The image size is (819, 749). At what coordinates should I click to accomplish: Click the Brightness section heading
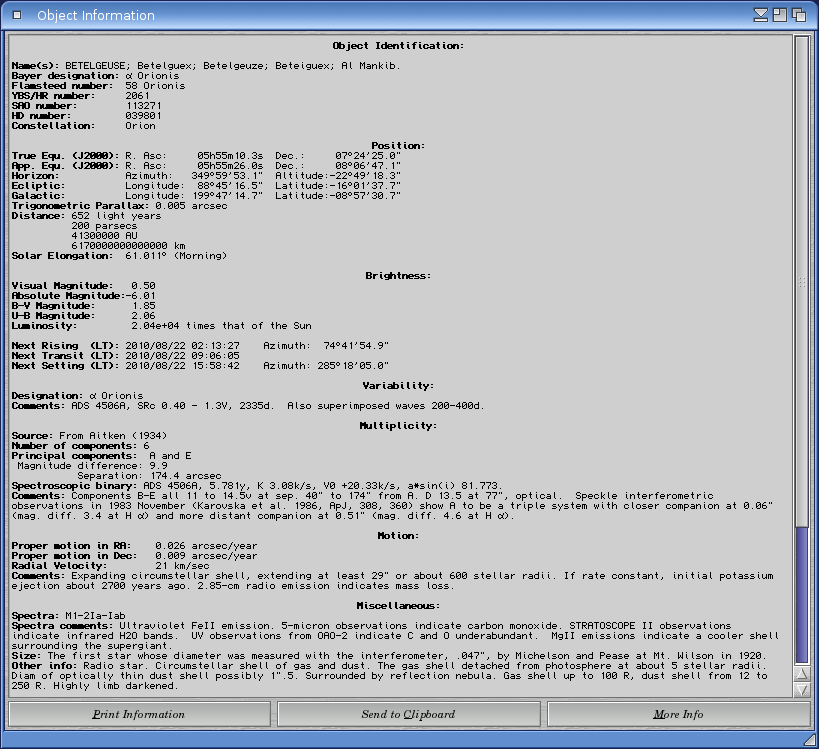pyautogui.click(x=397, y=275)
